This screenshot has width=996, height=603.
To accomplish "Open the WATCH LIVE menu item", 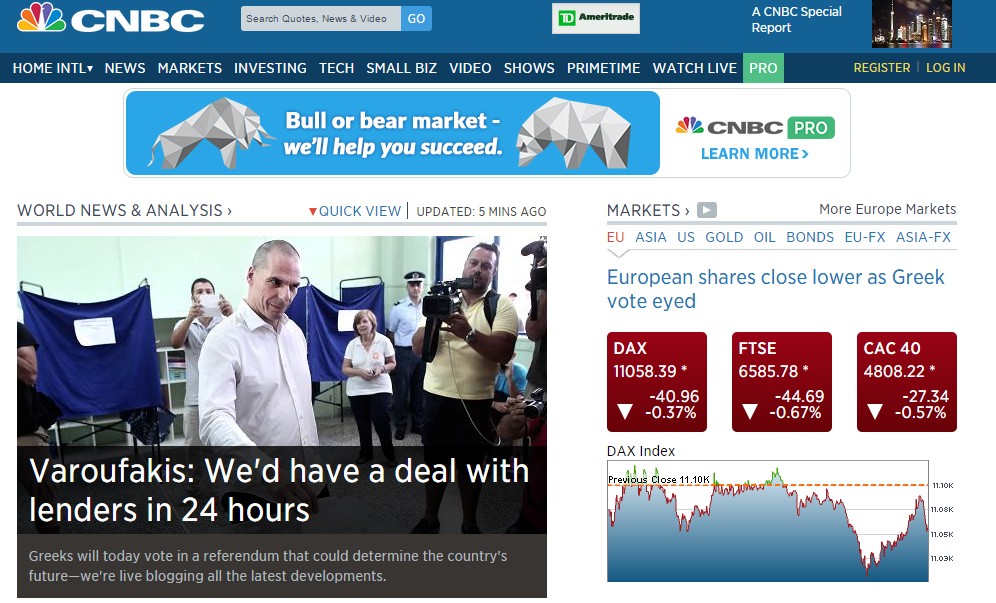I will (694, 68).
